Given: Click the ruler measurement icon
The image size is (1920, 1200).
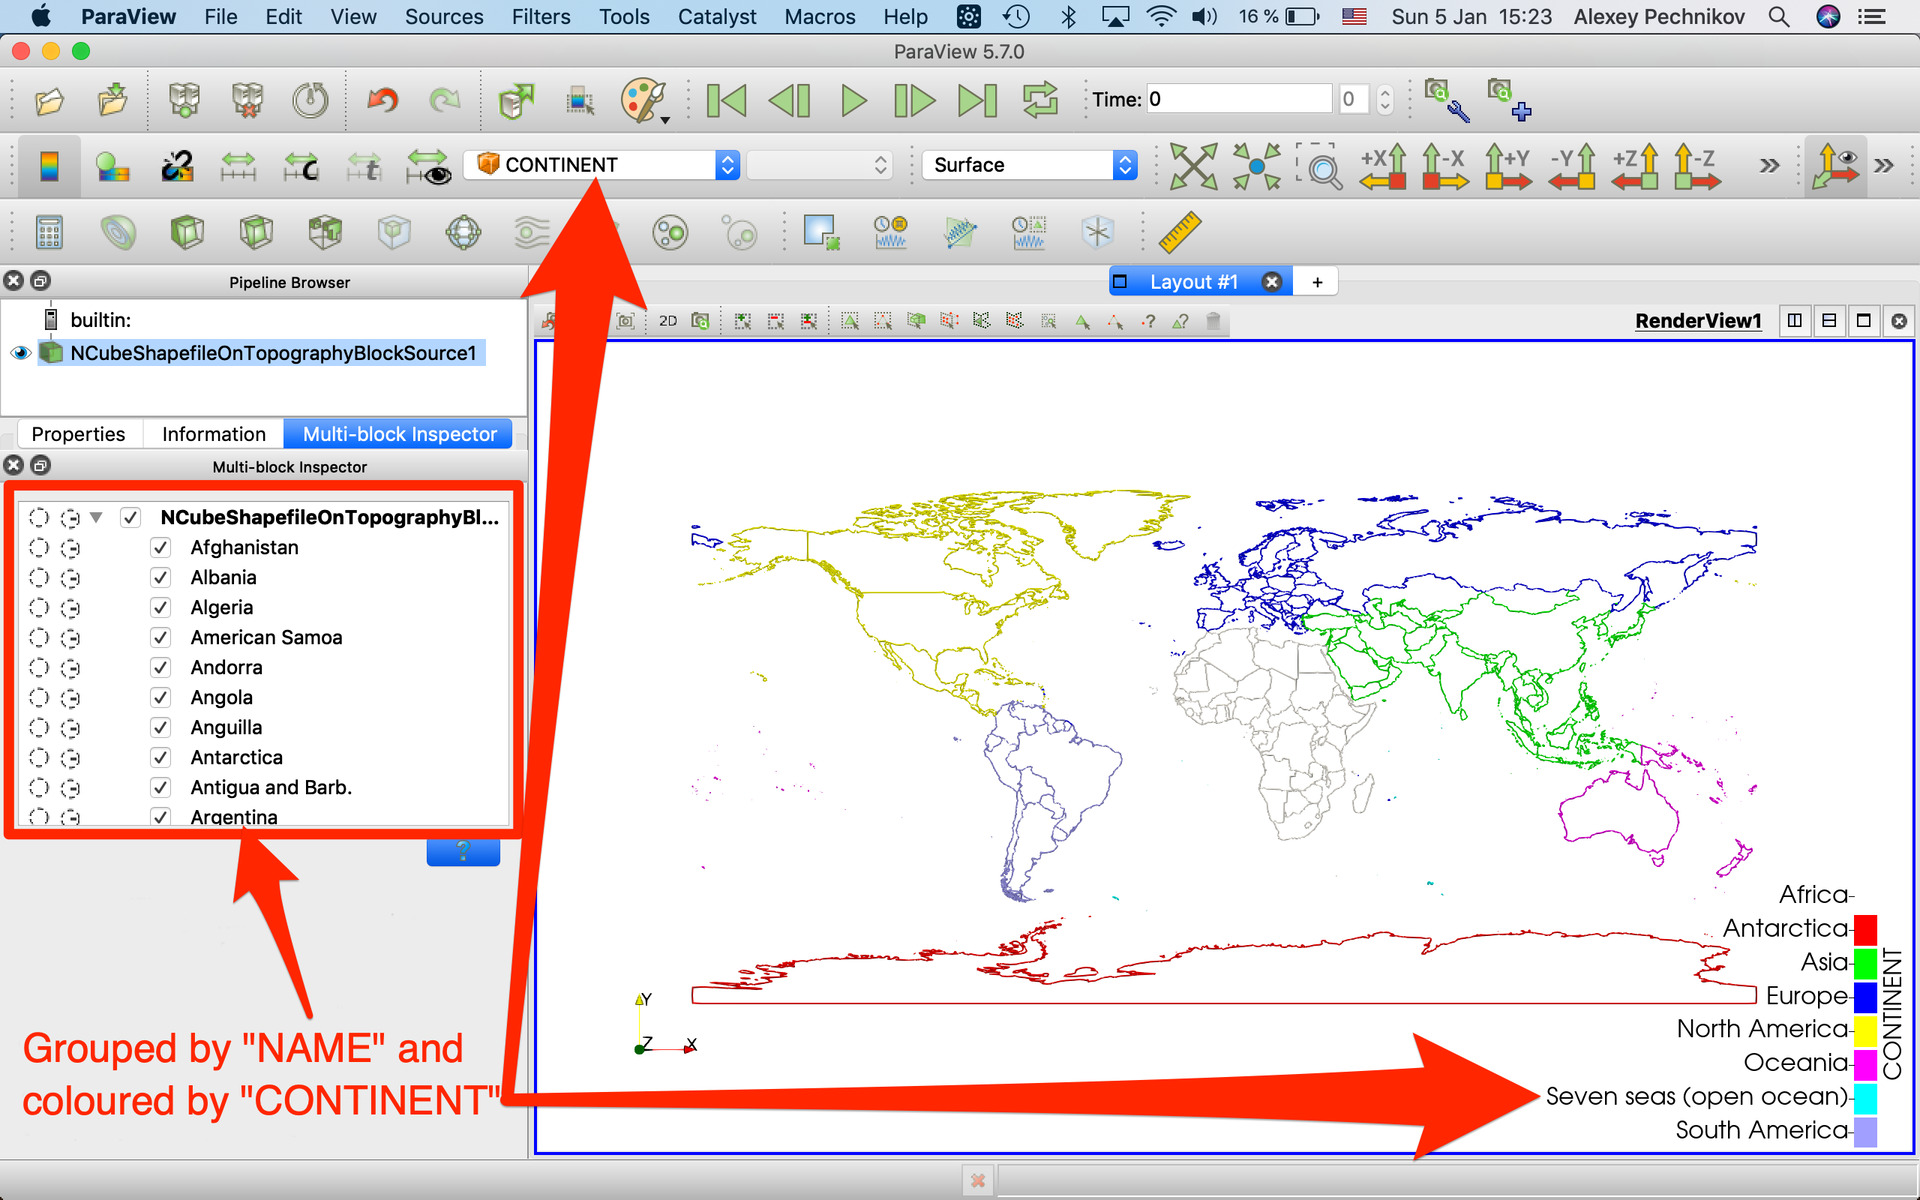Looking at the screenshot, I should [1180, 232].
